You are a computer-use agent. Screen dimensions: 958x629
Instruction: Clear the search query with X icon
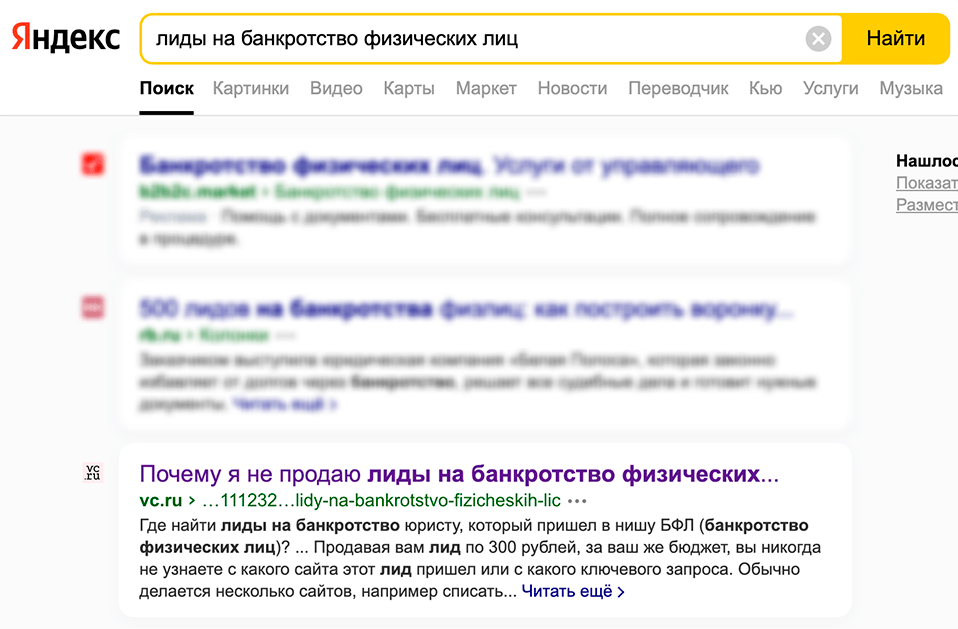[818, 39]
